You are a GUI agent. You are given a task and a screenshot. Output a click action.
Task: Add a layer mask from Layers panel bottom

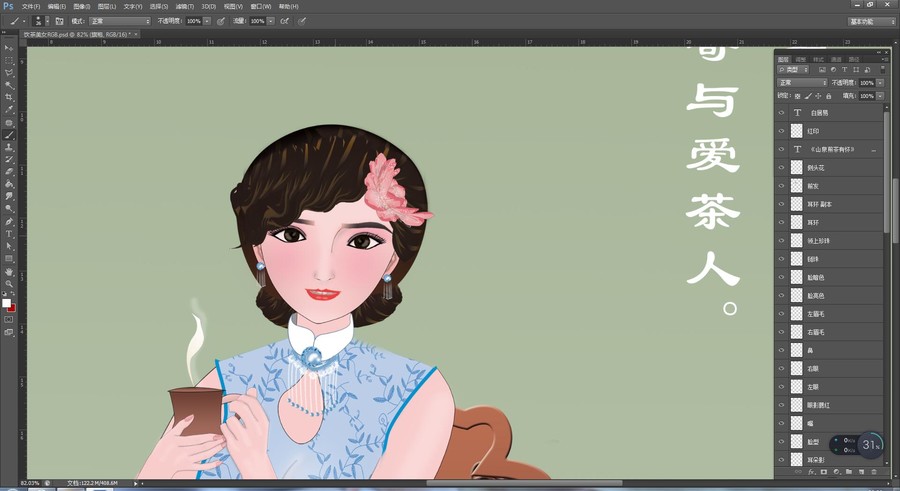[824, 472]
